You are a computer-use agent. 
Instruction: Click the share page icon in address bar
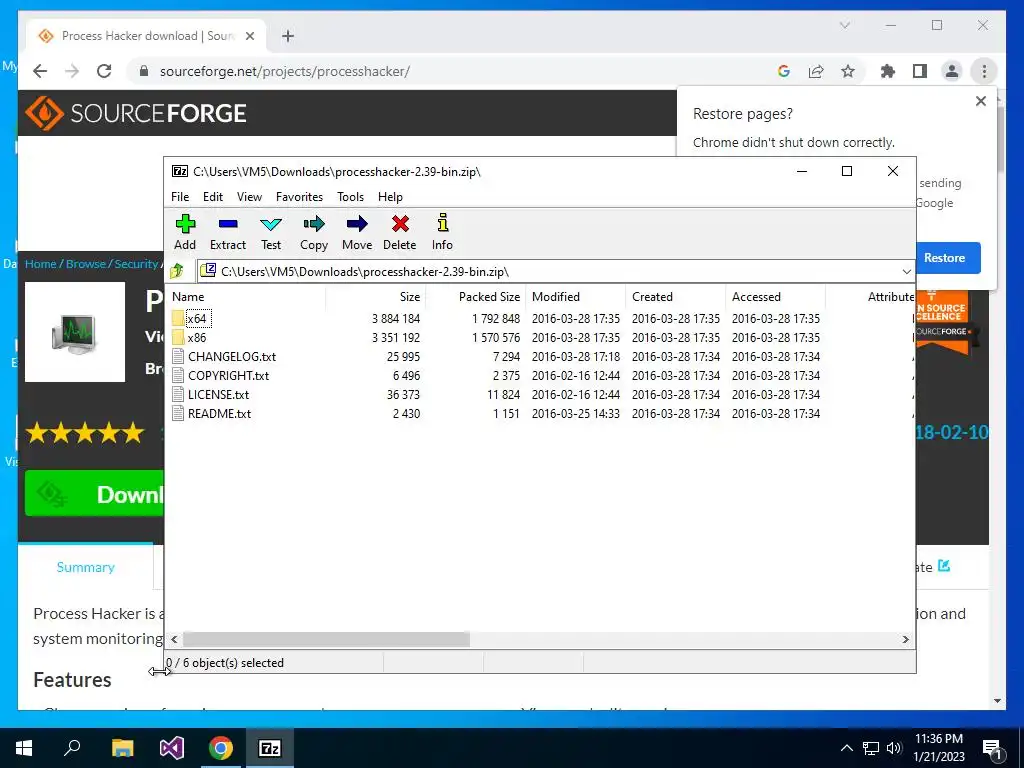tap(816, 71)
